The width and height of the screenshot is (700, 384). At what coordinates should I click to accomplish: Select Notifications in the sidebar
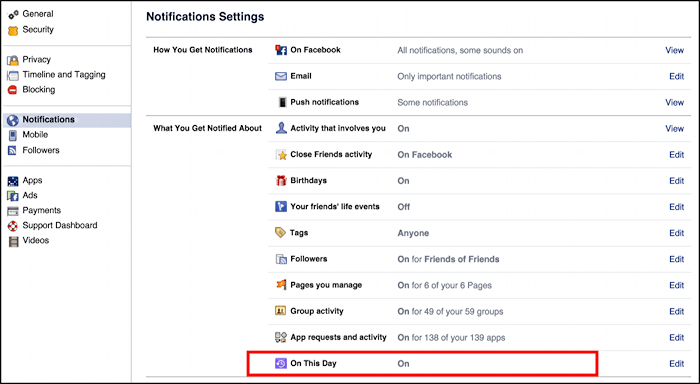67,120
